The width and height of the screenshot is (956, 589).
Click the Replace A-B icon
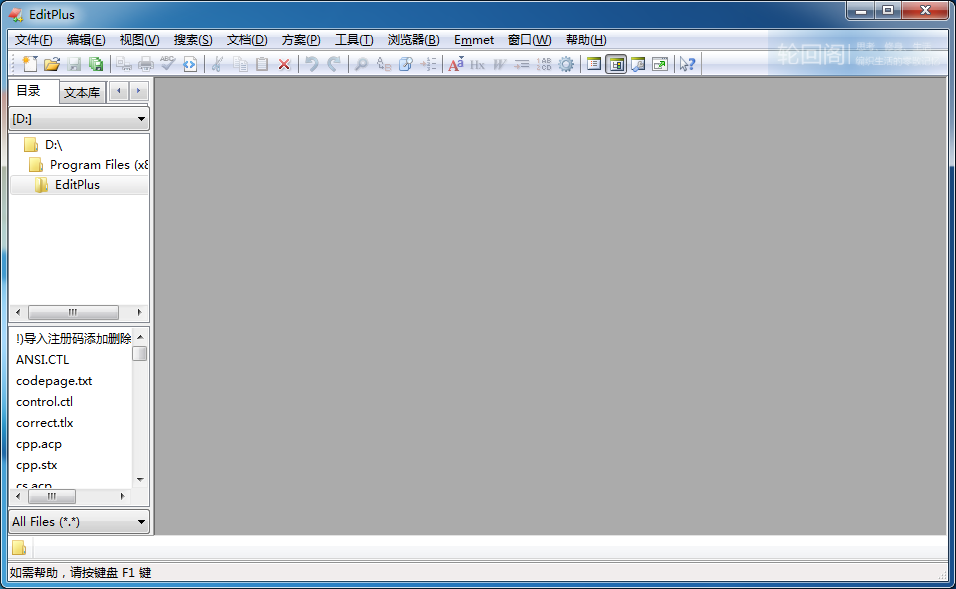coord(383,64)
